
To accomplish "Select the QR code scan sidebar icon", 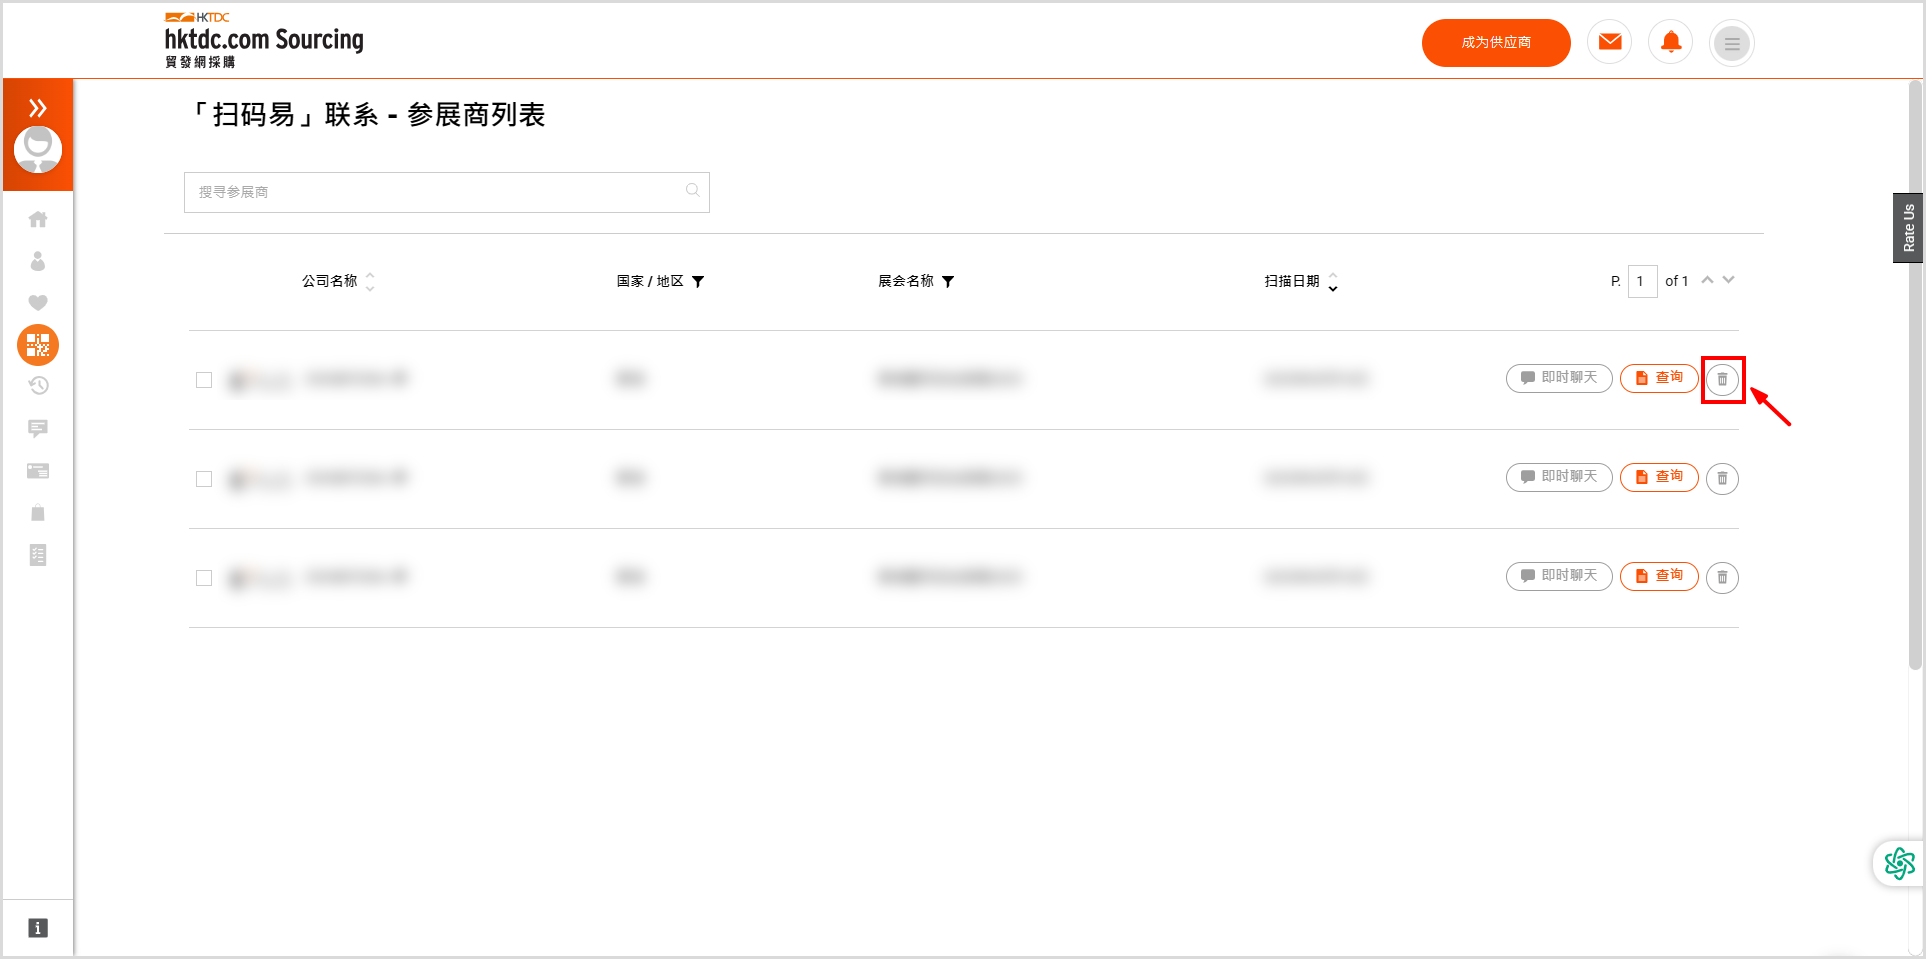I will [x=38, y=345].
